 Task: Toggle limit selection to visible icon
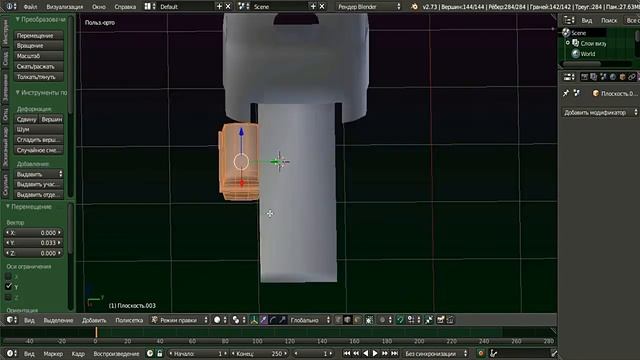pos(369,320)
